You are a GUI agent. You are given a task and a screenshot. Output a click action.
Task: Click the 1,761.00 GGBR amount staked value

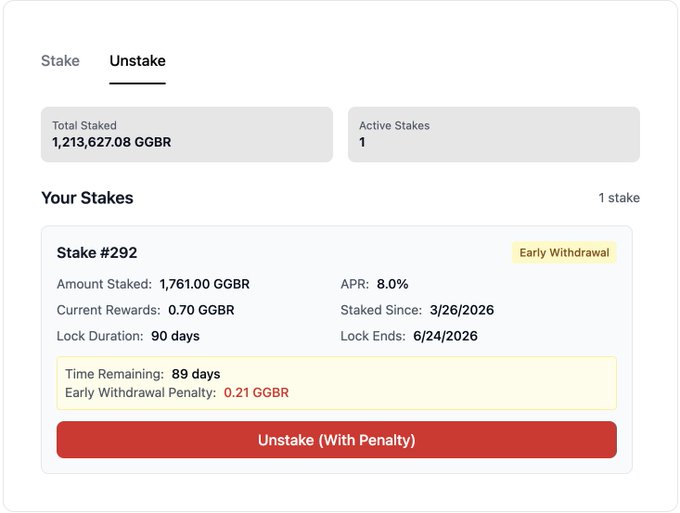[204, 284]
